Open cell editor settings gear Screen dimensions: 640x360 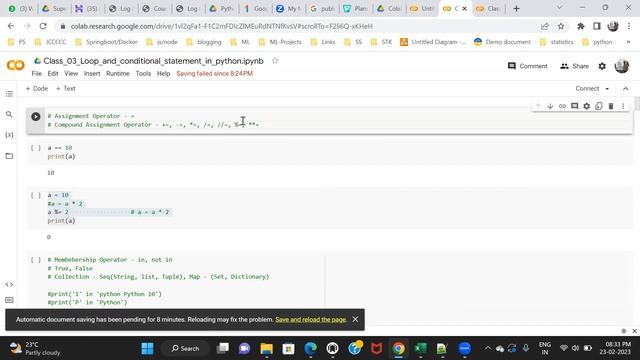click(x=587, y=106)
